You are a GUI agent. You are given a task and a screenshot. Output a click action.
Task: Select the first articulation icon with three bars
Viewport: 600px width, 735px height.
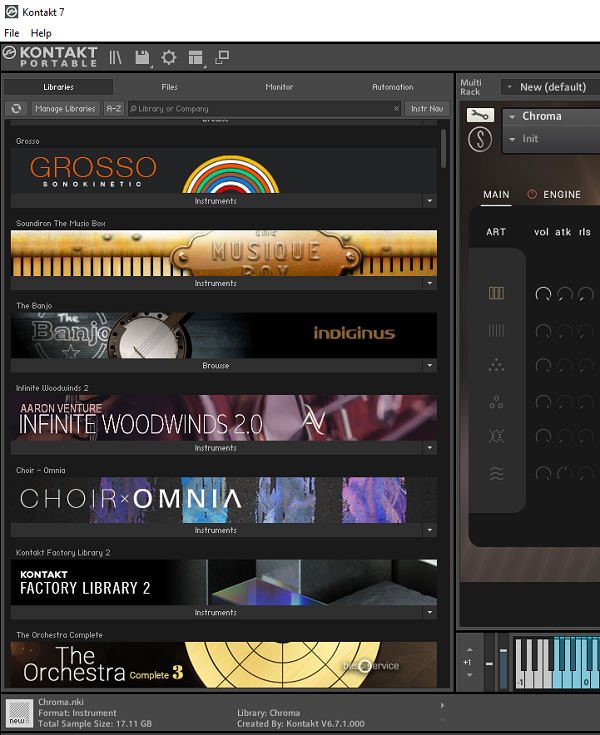click(x=496, y=293)
